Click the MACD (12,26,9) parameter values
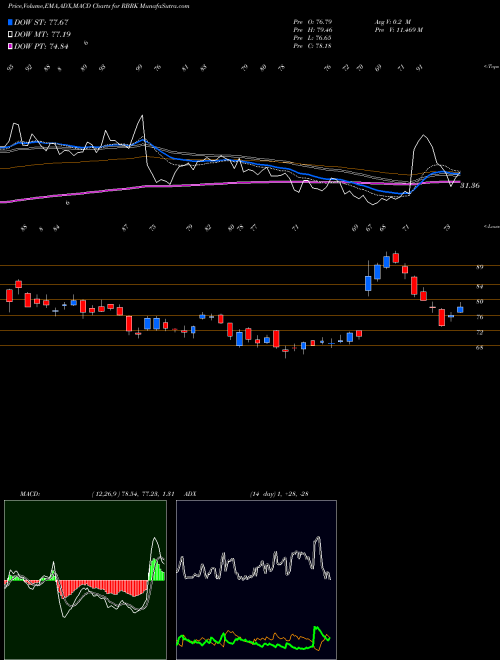 coord(133,494)
